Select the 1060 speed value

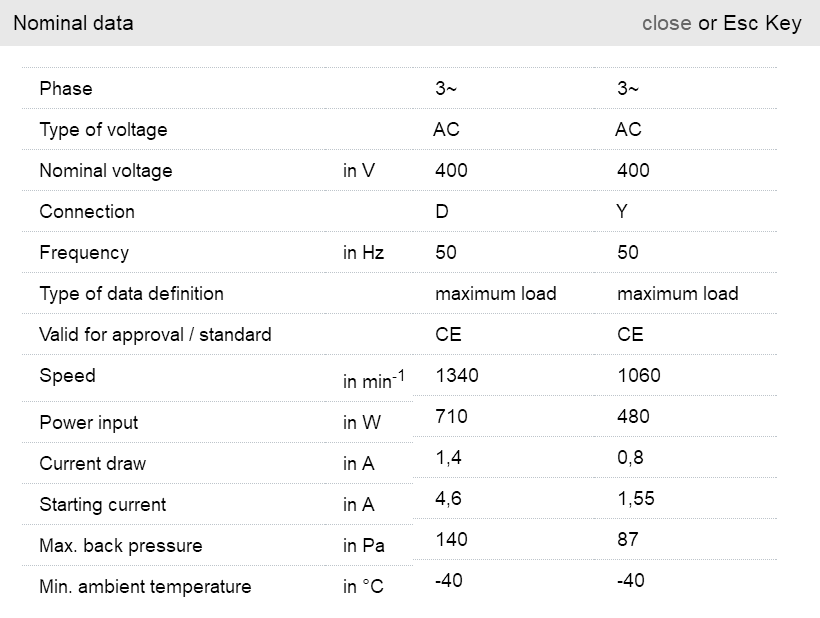(639, 376)
